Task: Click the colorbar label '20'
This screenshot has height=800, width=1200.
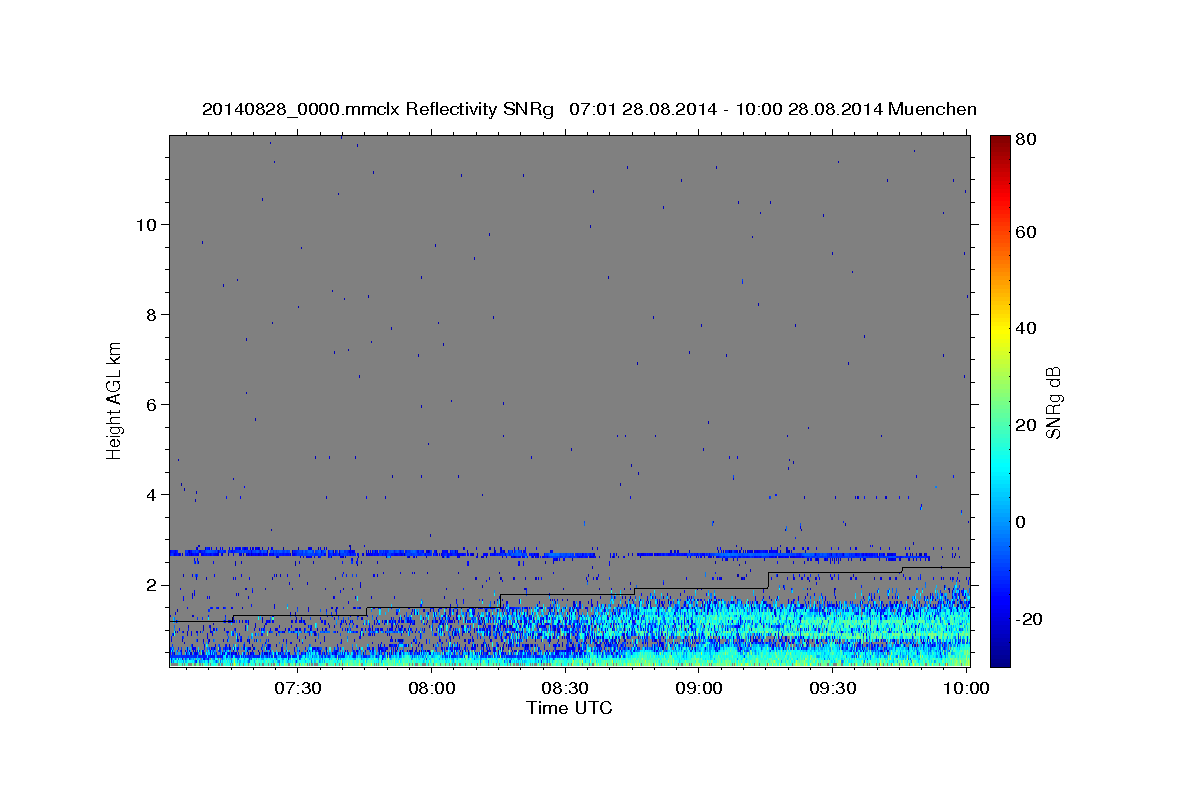Action: tap(1027, 425)
